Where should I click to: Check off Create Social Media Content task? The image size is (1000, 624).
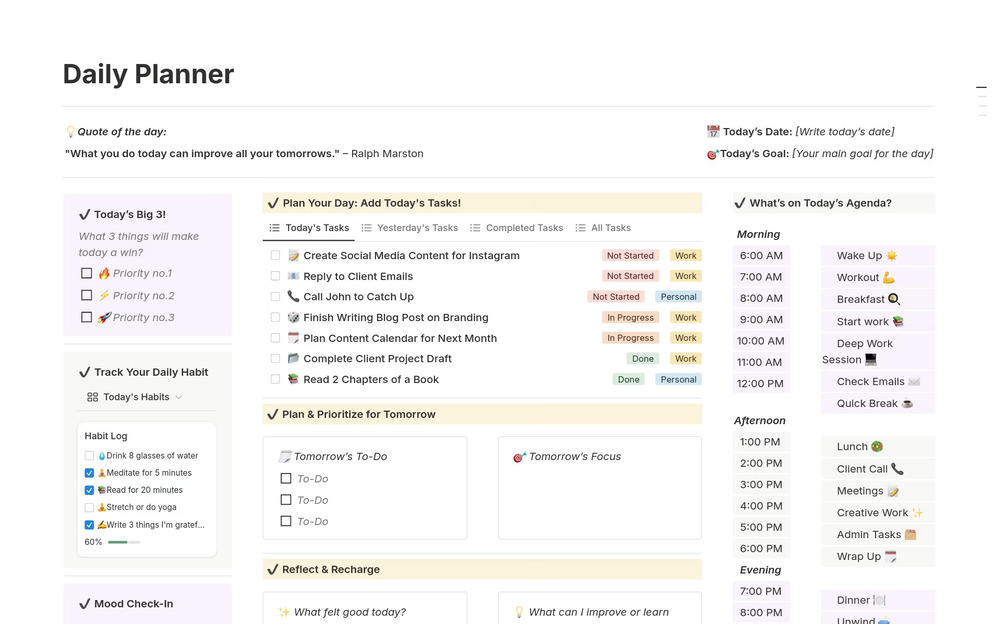275,255
